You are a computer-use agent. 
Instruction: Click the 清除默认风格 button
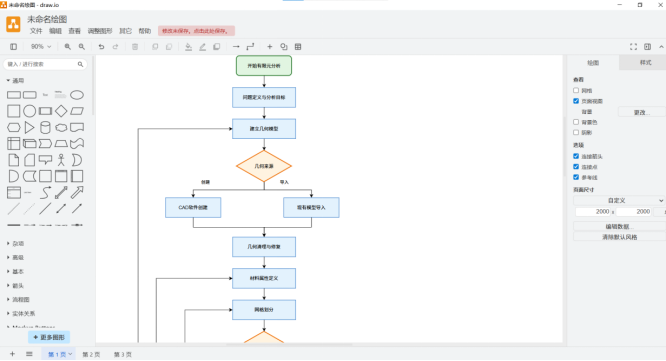(x=619, y=237)
